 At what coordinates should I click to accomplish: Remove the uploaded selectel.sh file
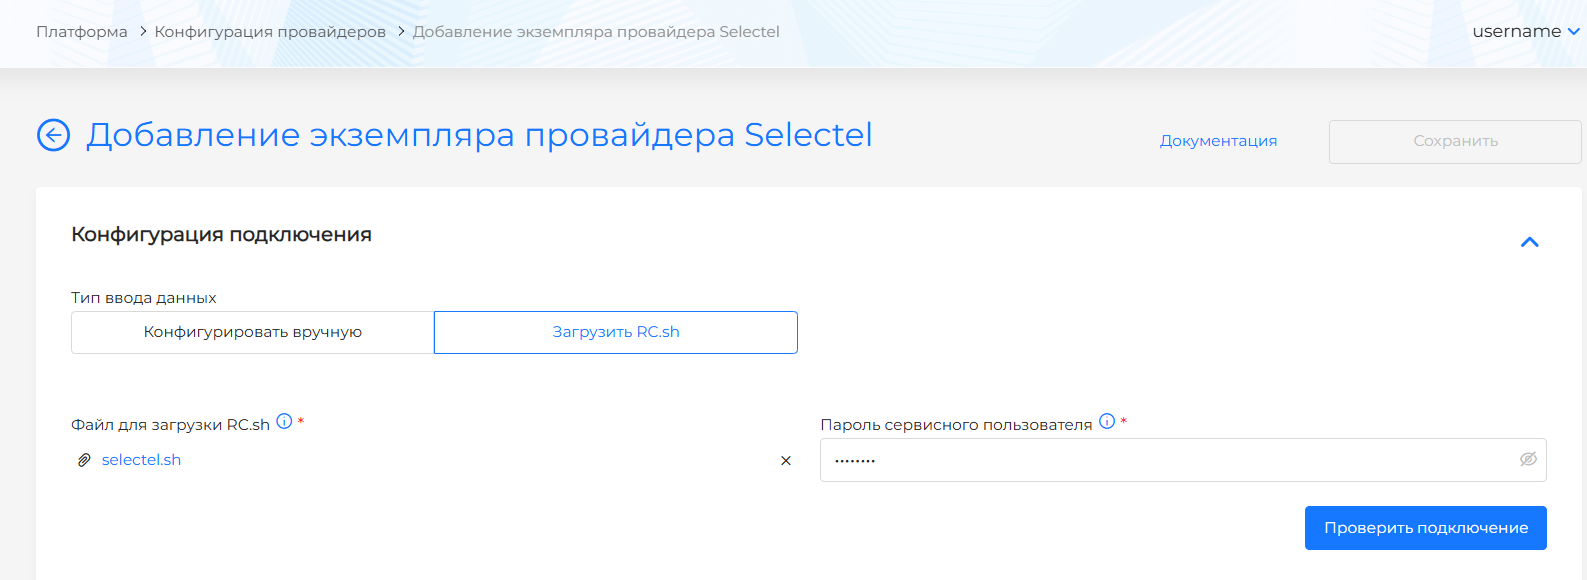(x=786, y=461)
